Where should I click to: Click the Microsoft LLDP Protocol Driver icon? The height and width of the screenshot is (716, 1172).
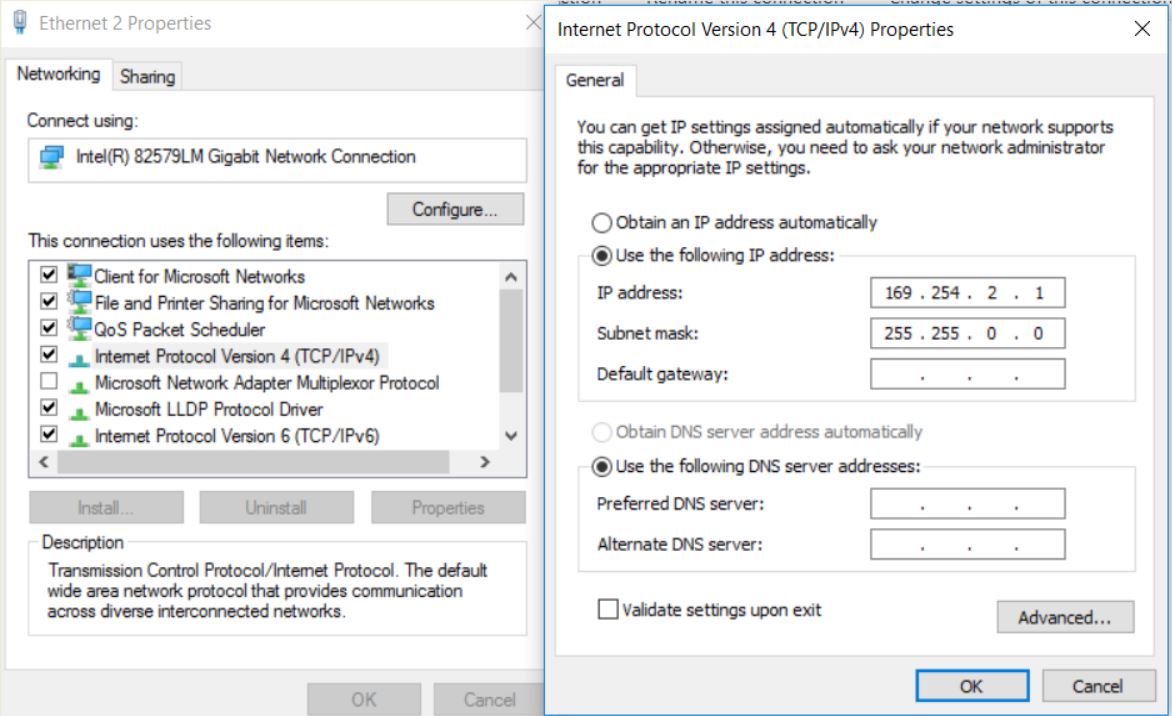coord(79,410)
